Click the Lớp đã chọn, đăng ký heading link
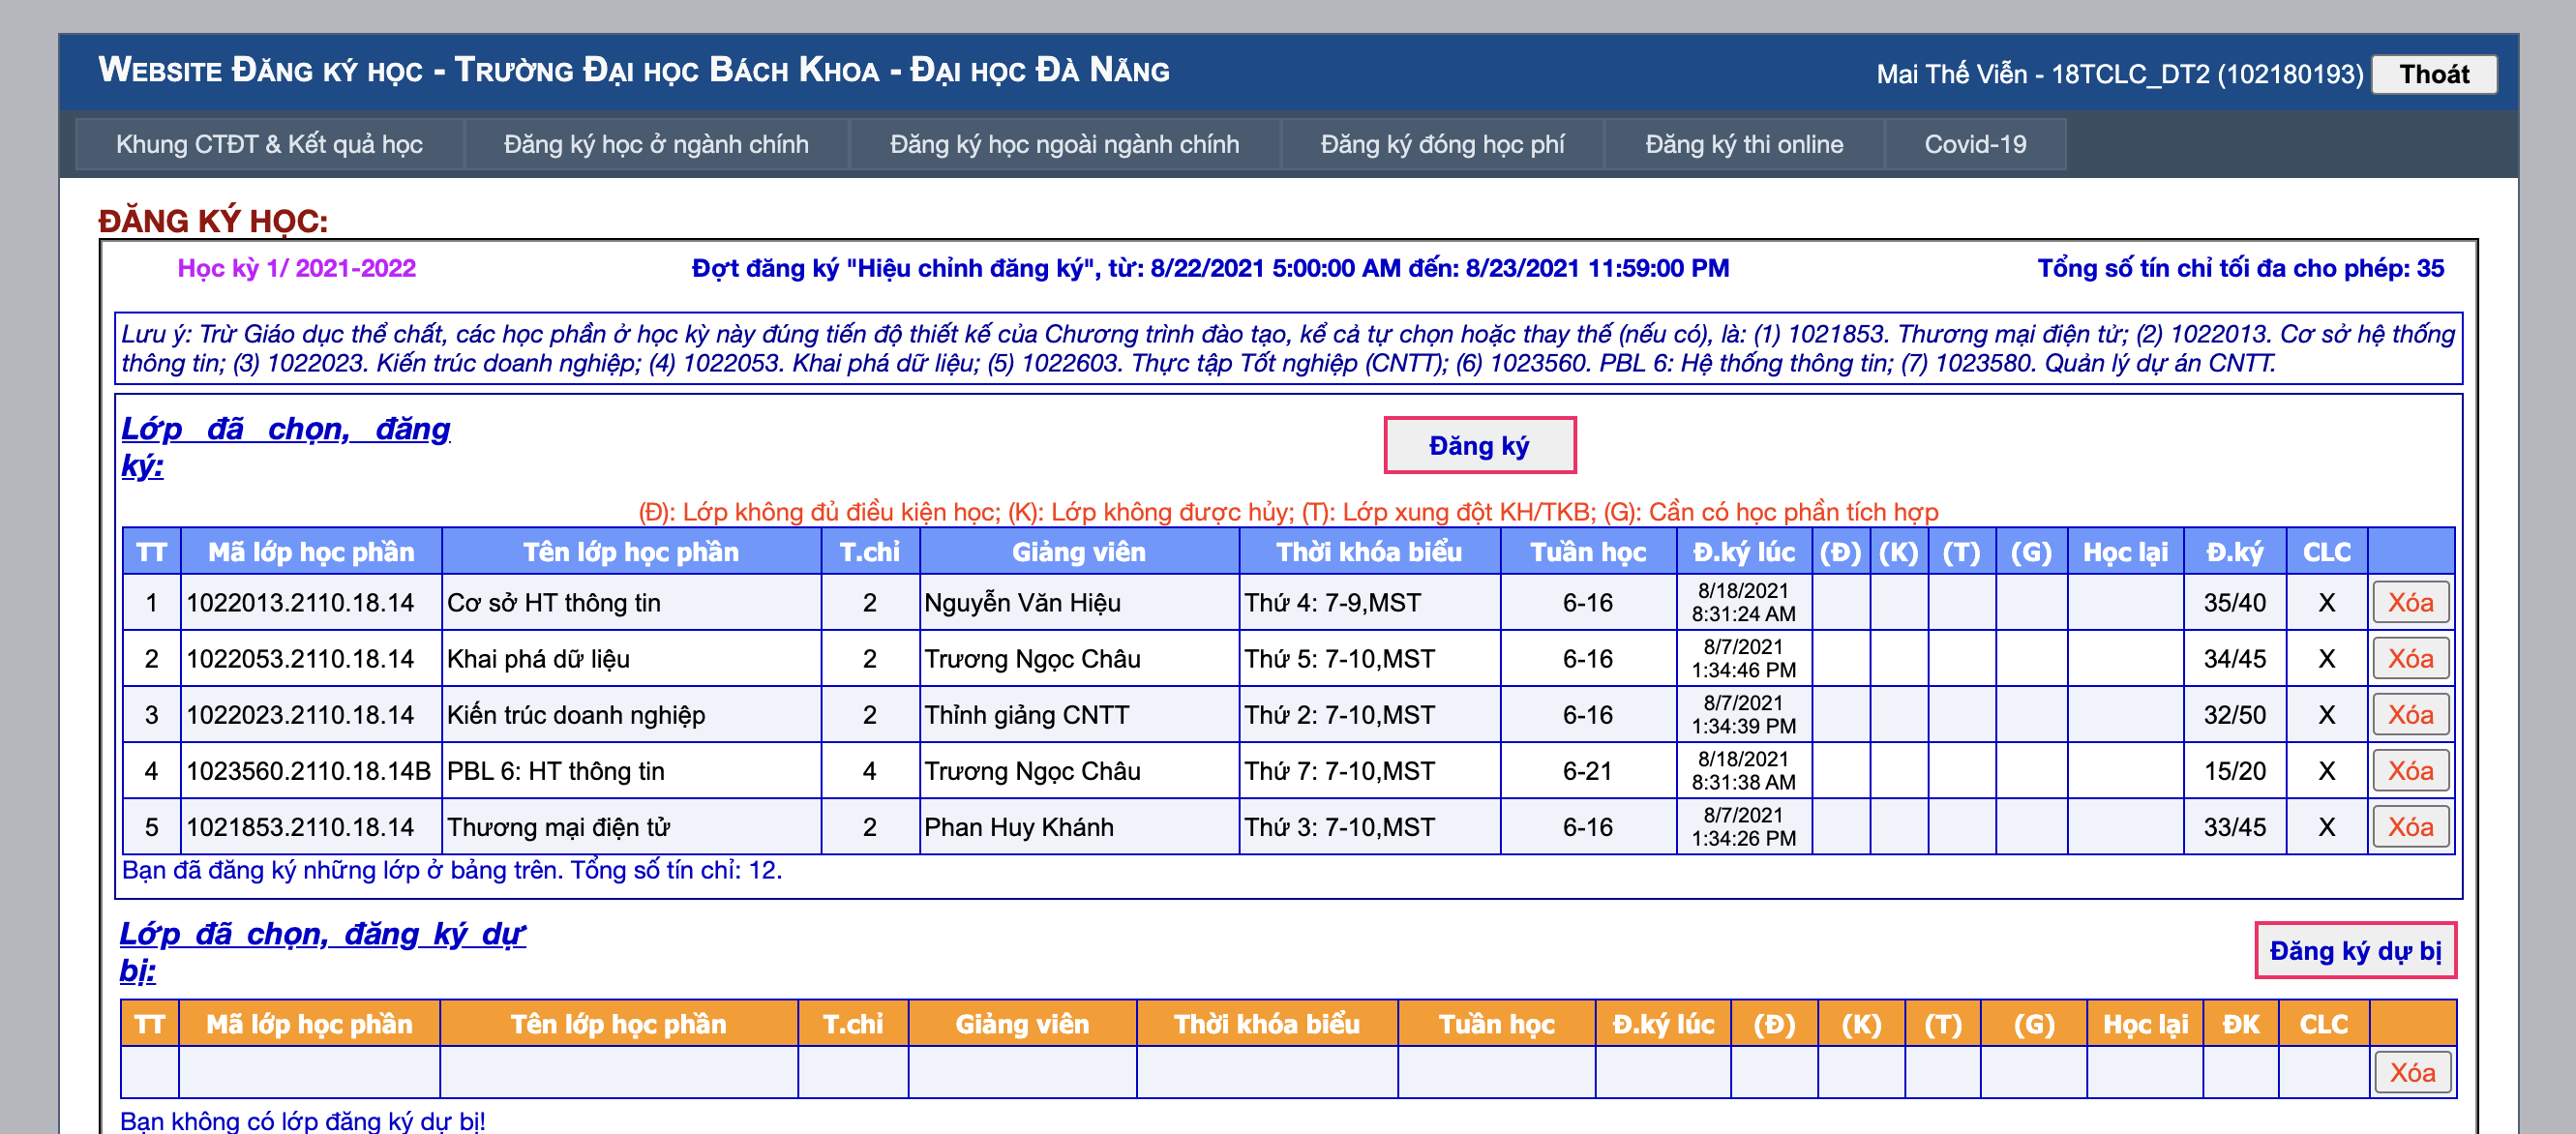The width and height of the screenshot is (2576, 1134). pyautogui.click(x=285, y=446)
